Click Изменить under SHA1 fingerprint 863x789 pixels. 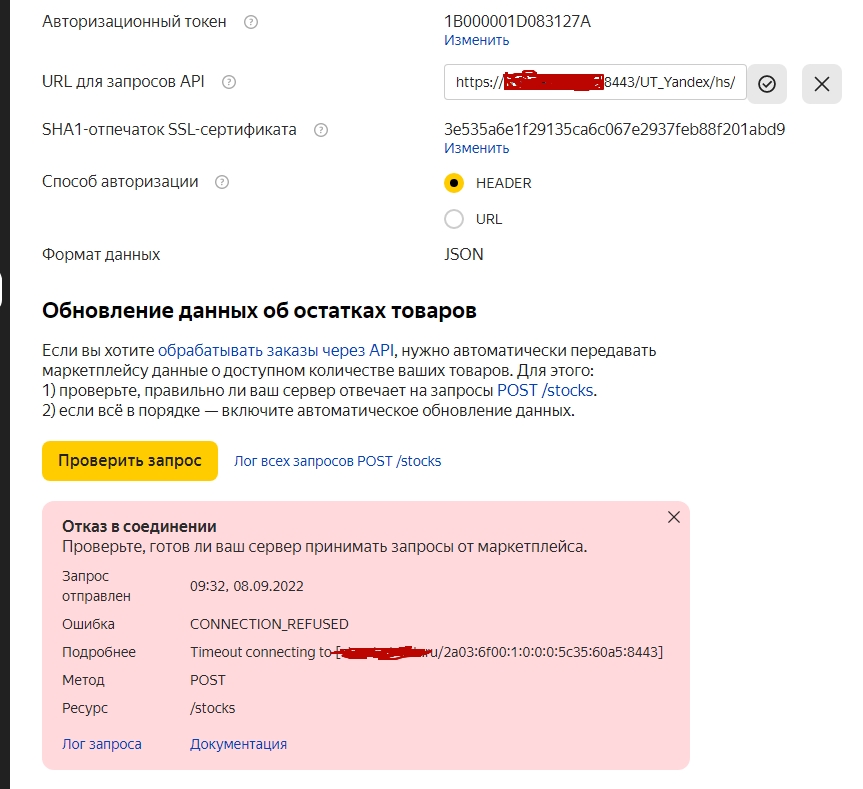click(x=477, y=148)
